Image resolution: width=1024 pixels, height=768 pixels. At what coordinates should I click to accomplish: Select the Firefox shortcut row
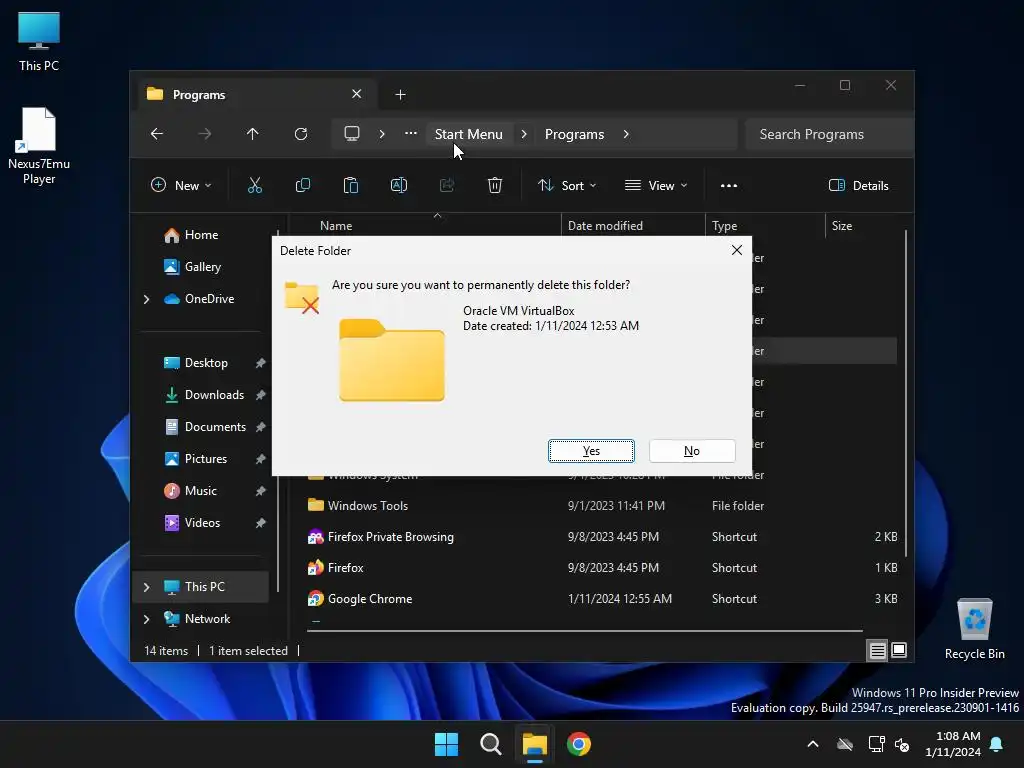click(x=601, y=568)
